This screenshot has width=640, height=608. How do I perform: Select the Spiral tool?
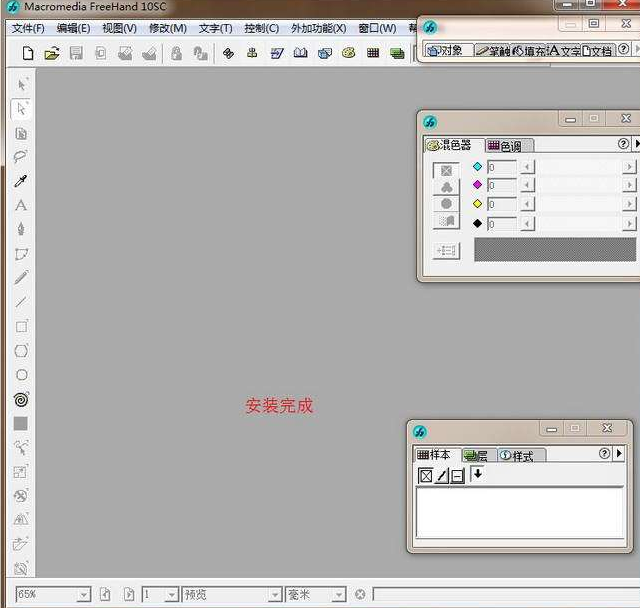(21, 399)
